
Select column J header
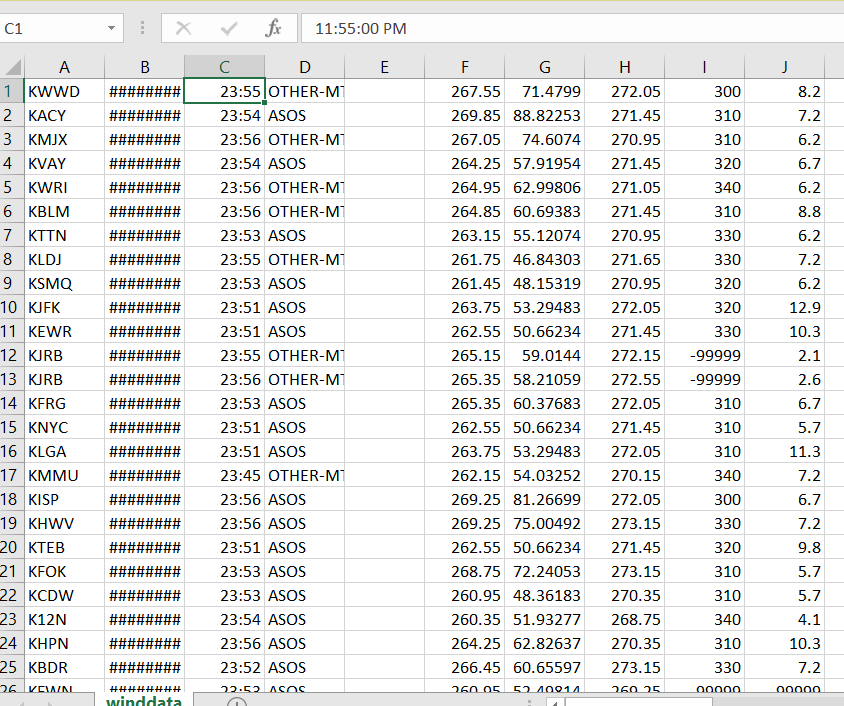(785, 67)
